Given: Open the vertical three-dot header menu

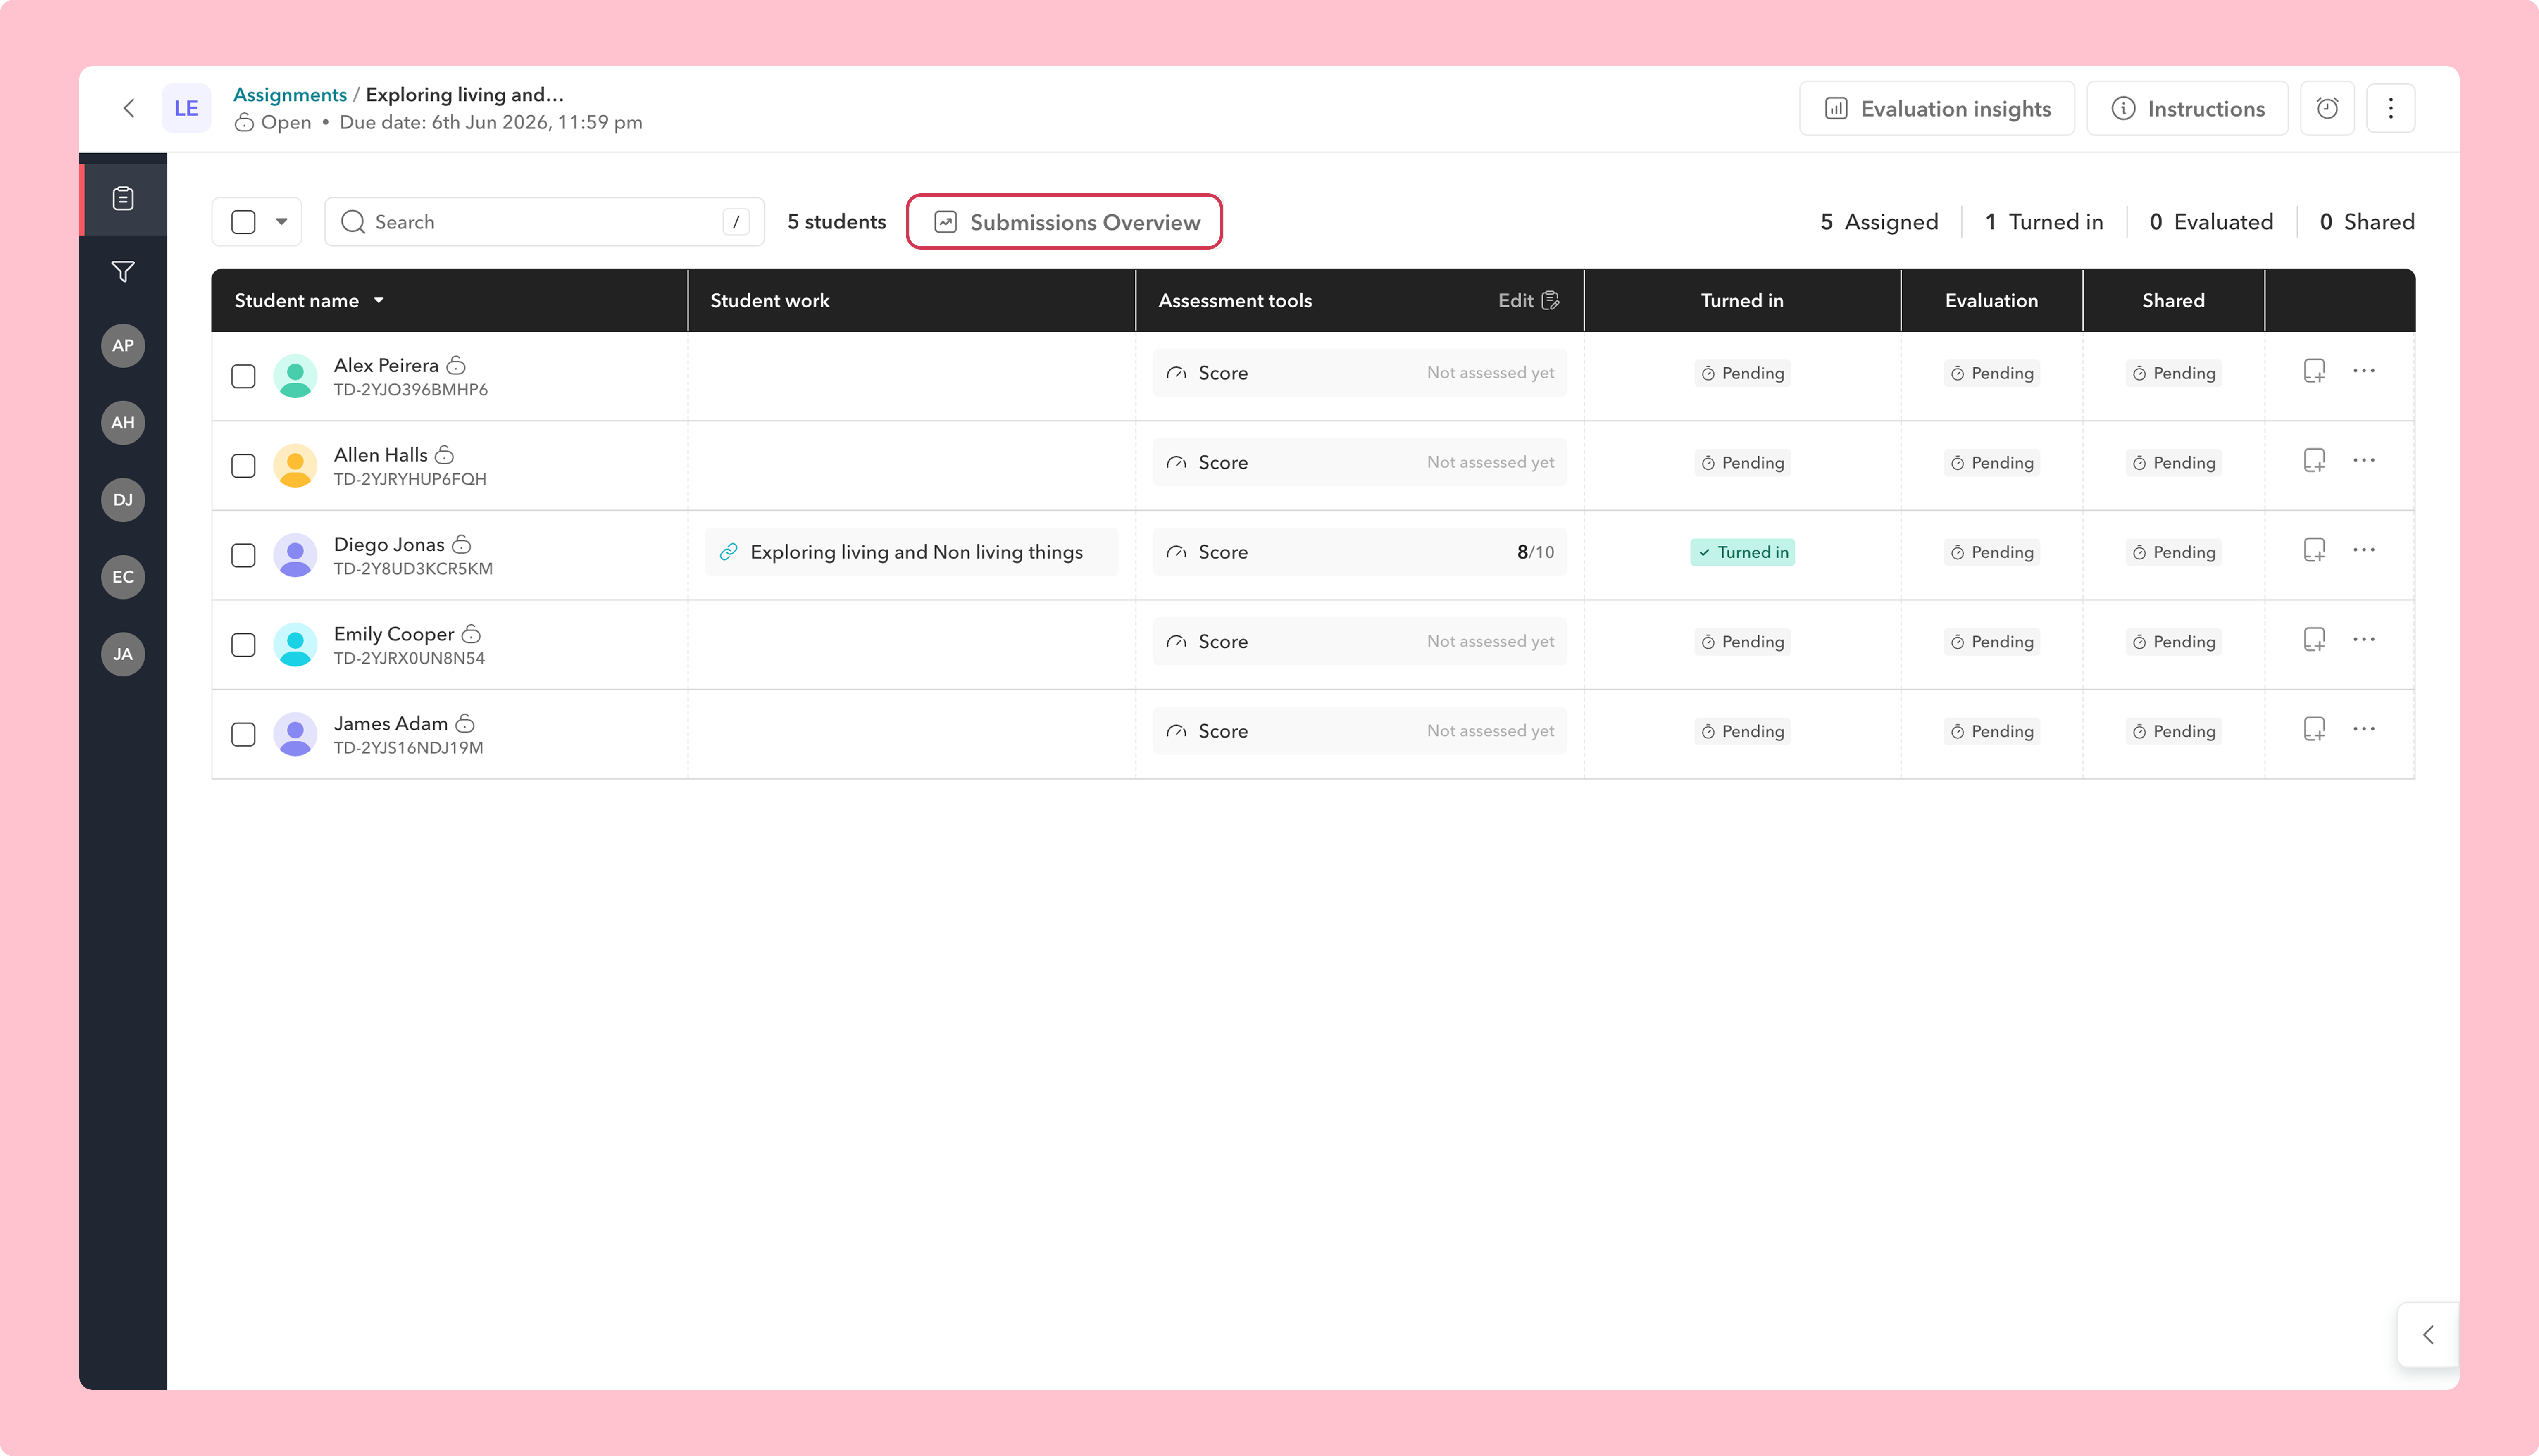Looking at the screenshot, I should 2391,108.
